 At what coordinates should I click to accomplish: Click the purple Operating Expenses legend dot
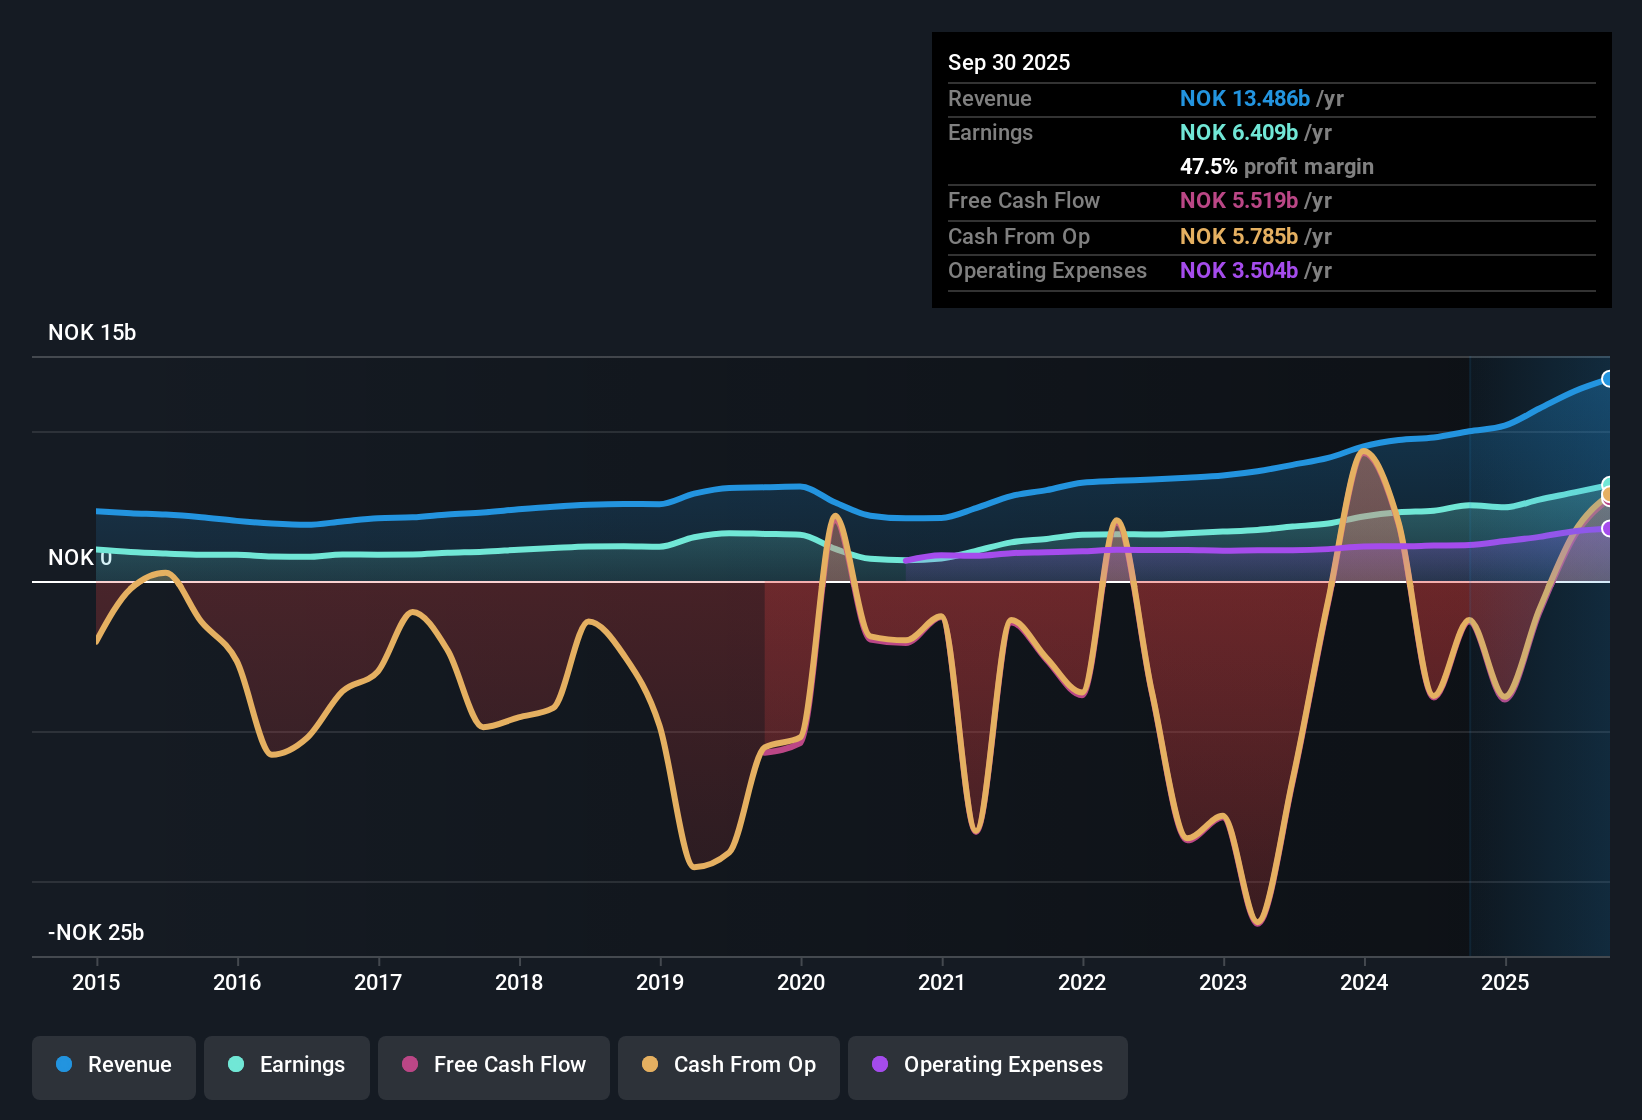tap(879, 1065)
